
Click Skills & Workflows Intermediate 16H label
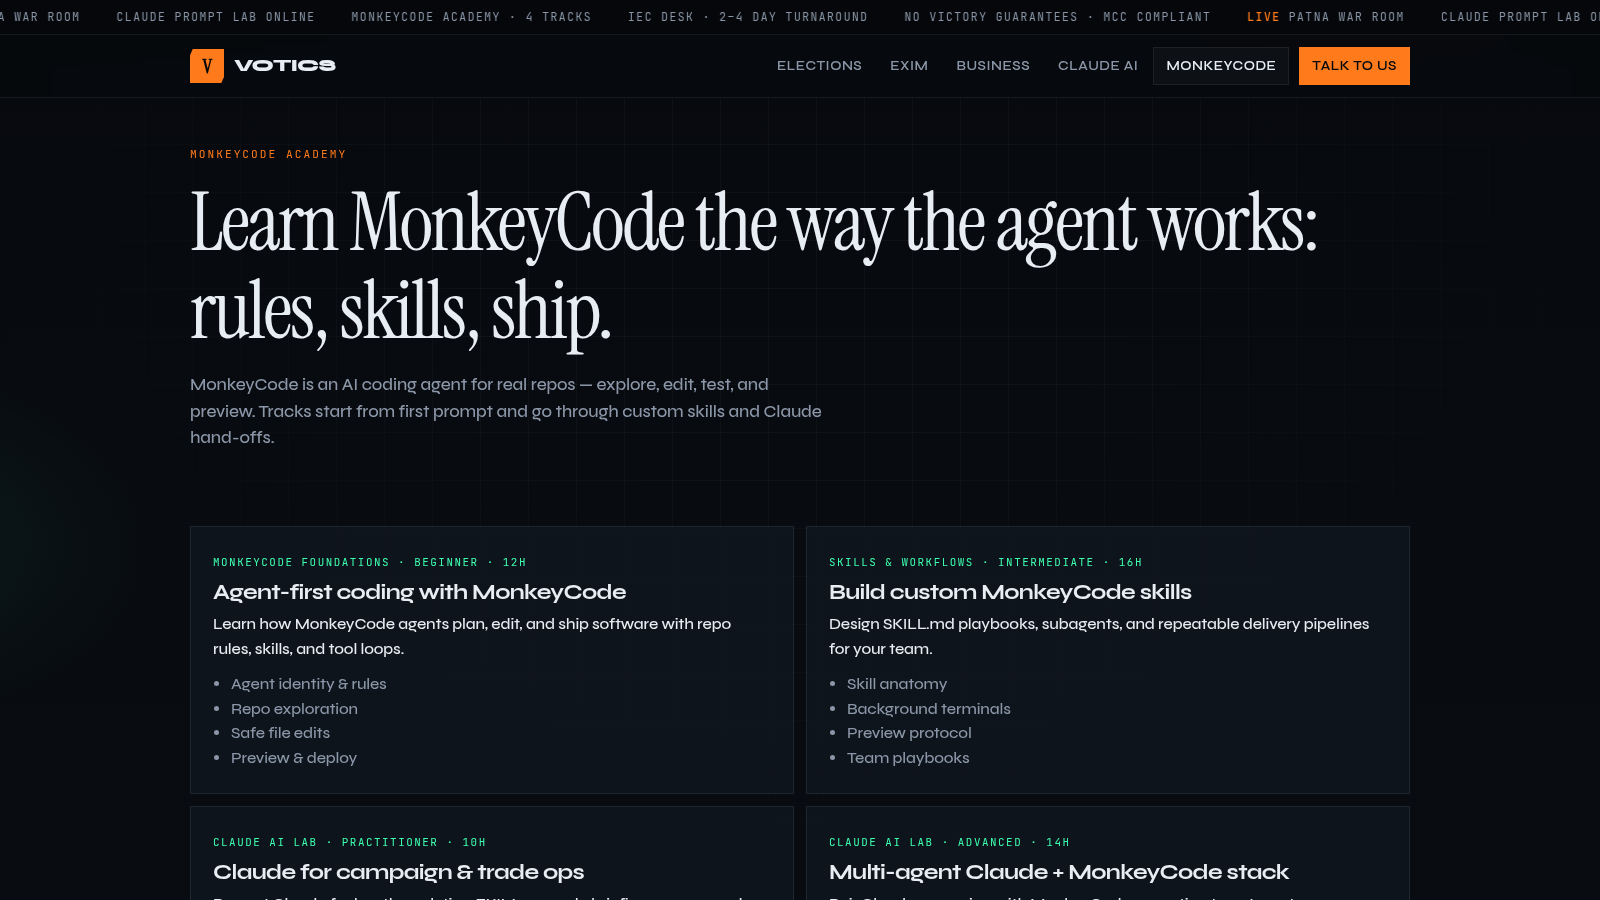[986, 562]
